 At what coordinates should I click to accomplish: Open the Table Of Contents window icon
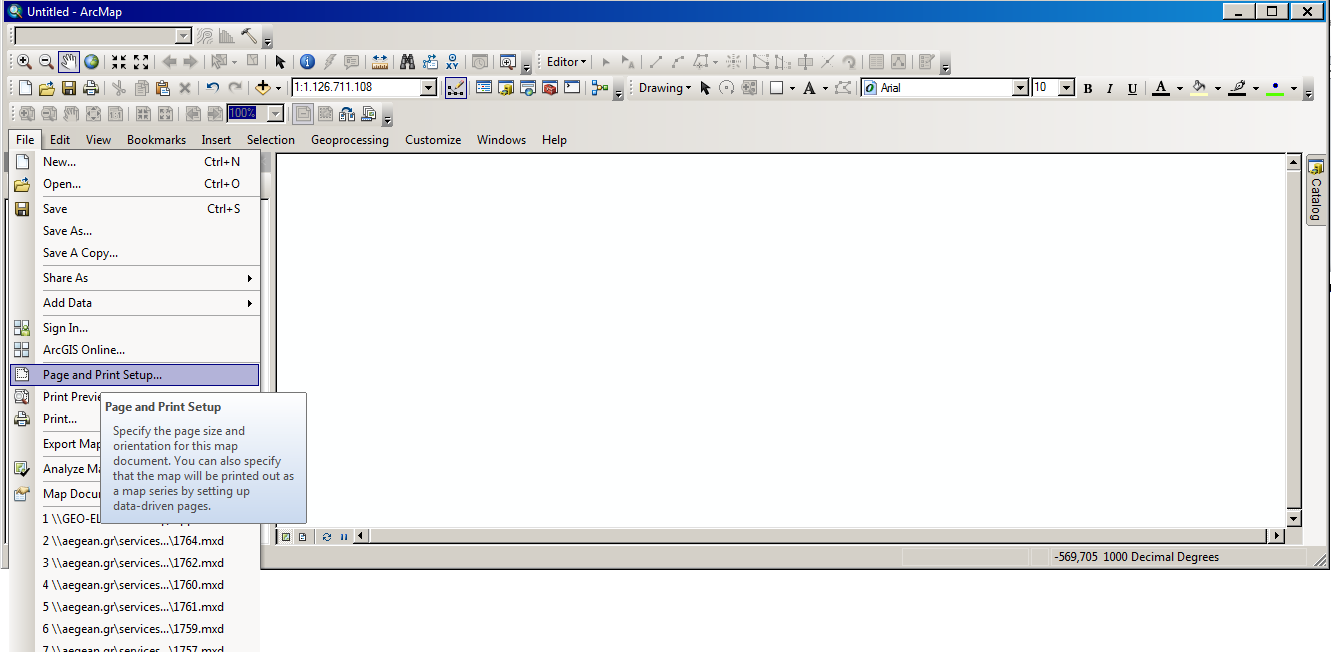484,88
